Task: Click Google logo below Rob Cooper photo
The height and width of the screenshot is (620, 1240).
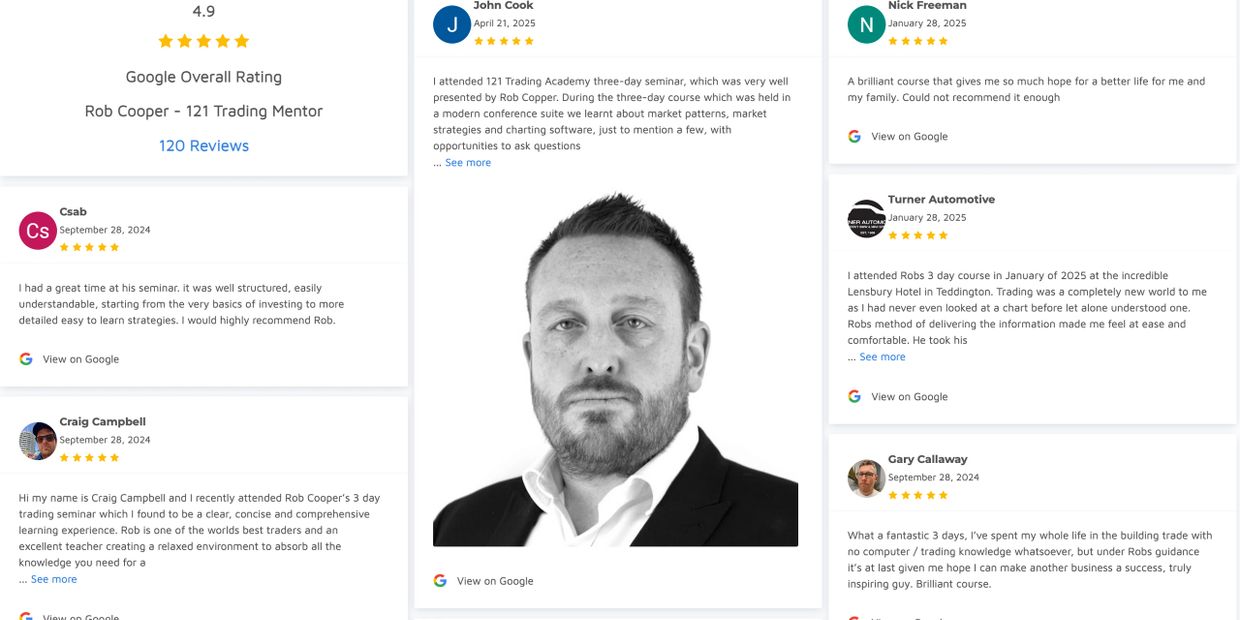Action: coord(440,581)
